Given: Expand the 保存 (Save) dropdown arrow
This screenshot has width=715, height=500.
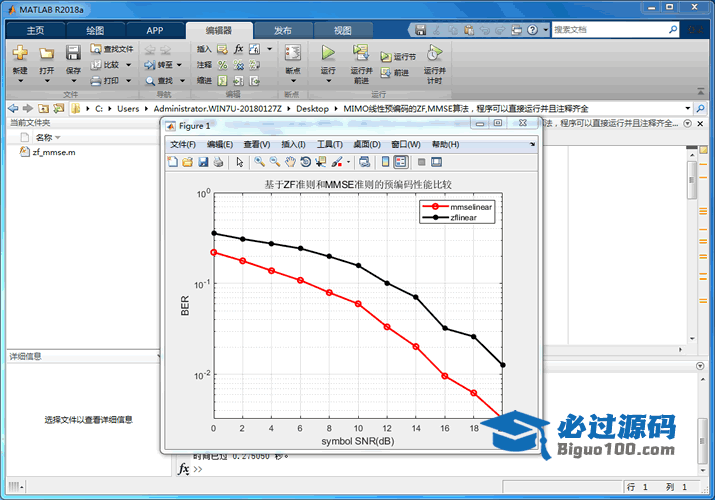Looking at the screenshot, I should (73, 81).
